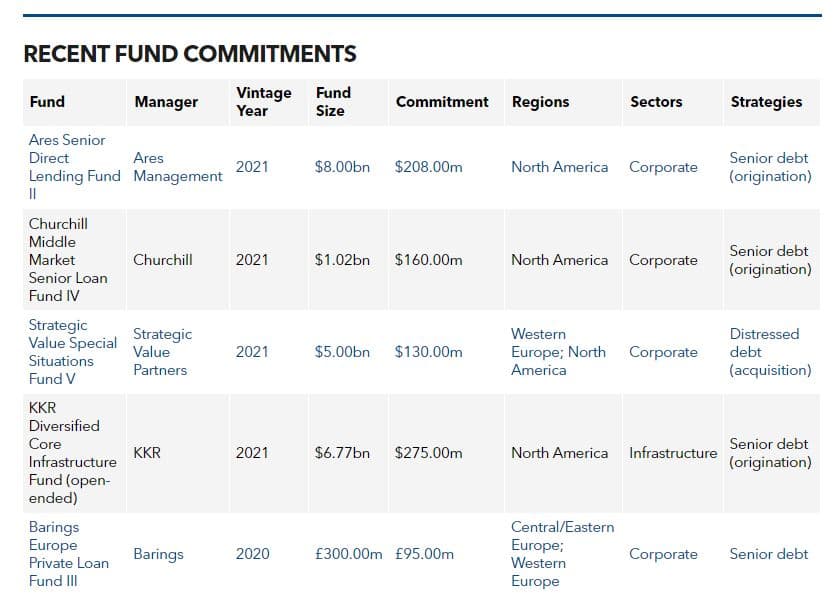Click Senior debt (origination) in the KKR row
The image size is (838, 613).
[x=770, y=453]
